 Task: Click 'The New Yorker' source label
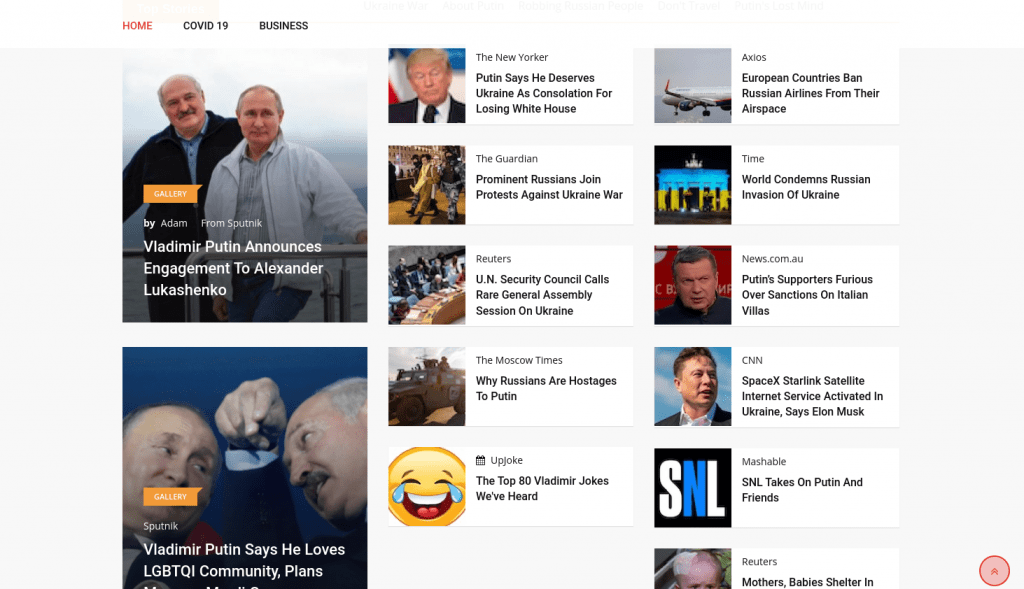point(512,57)
